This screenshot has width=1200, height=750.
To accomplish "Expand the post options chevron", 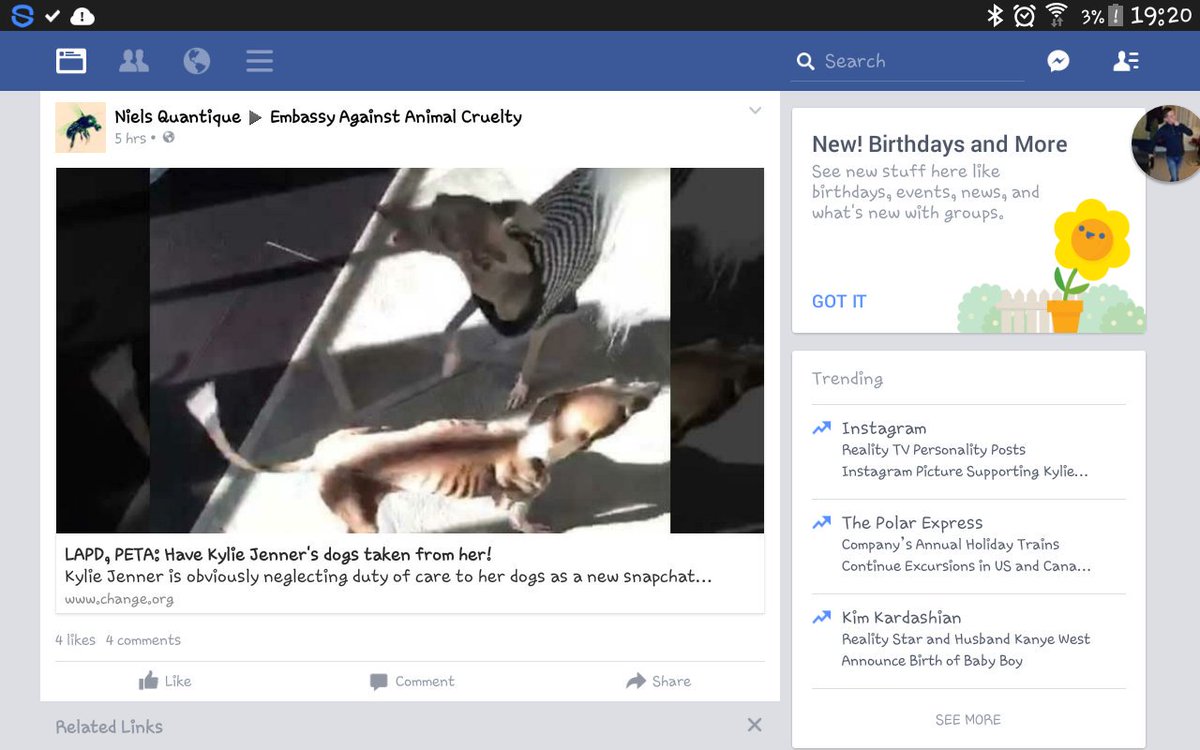I will 755,110.
